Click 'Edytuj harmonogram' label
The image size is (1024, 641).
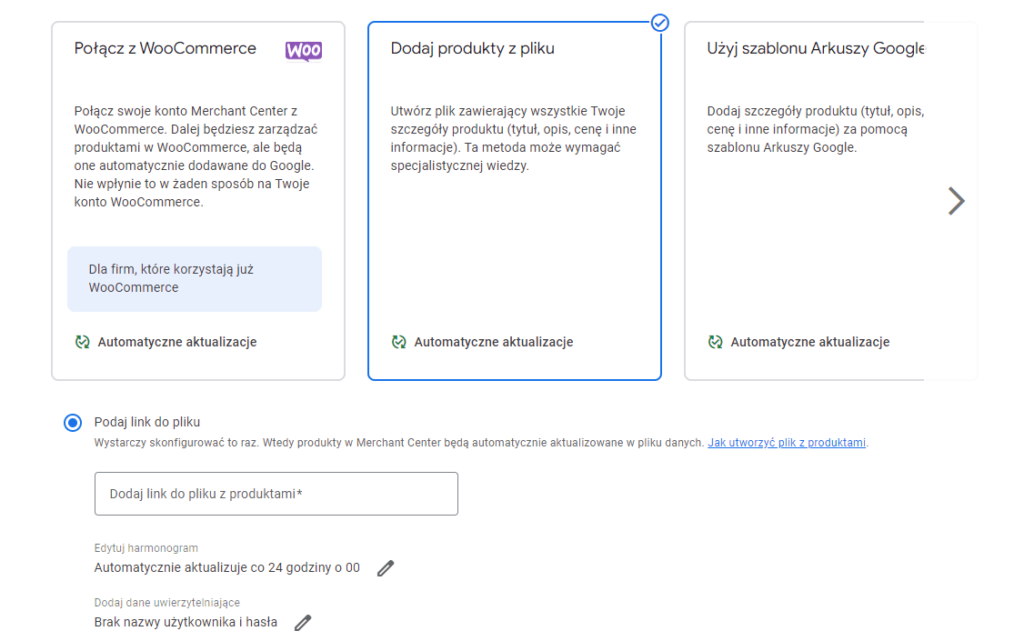tap(146, 548)
